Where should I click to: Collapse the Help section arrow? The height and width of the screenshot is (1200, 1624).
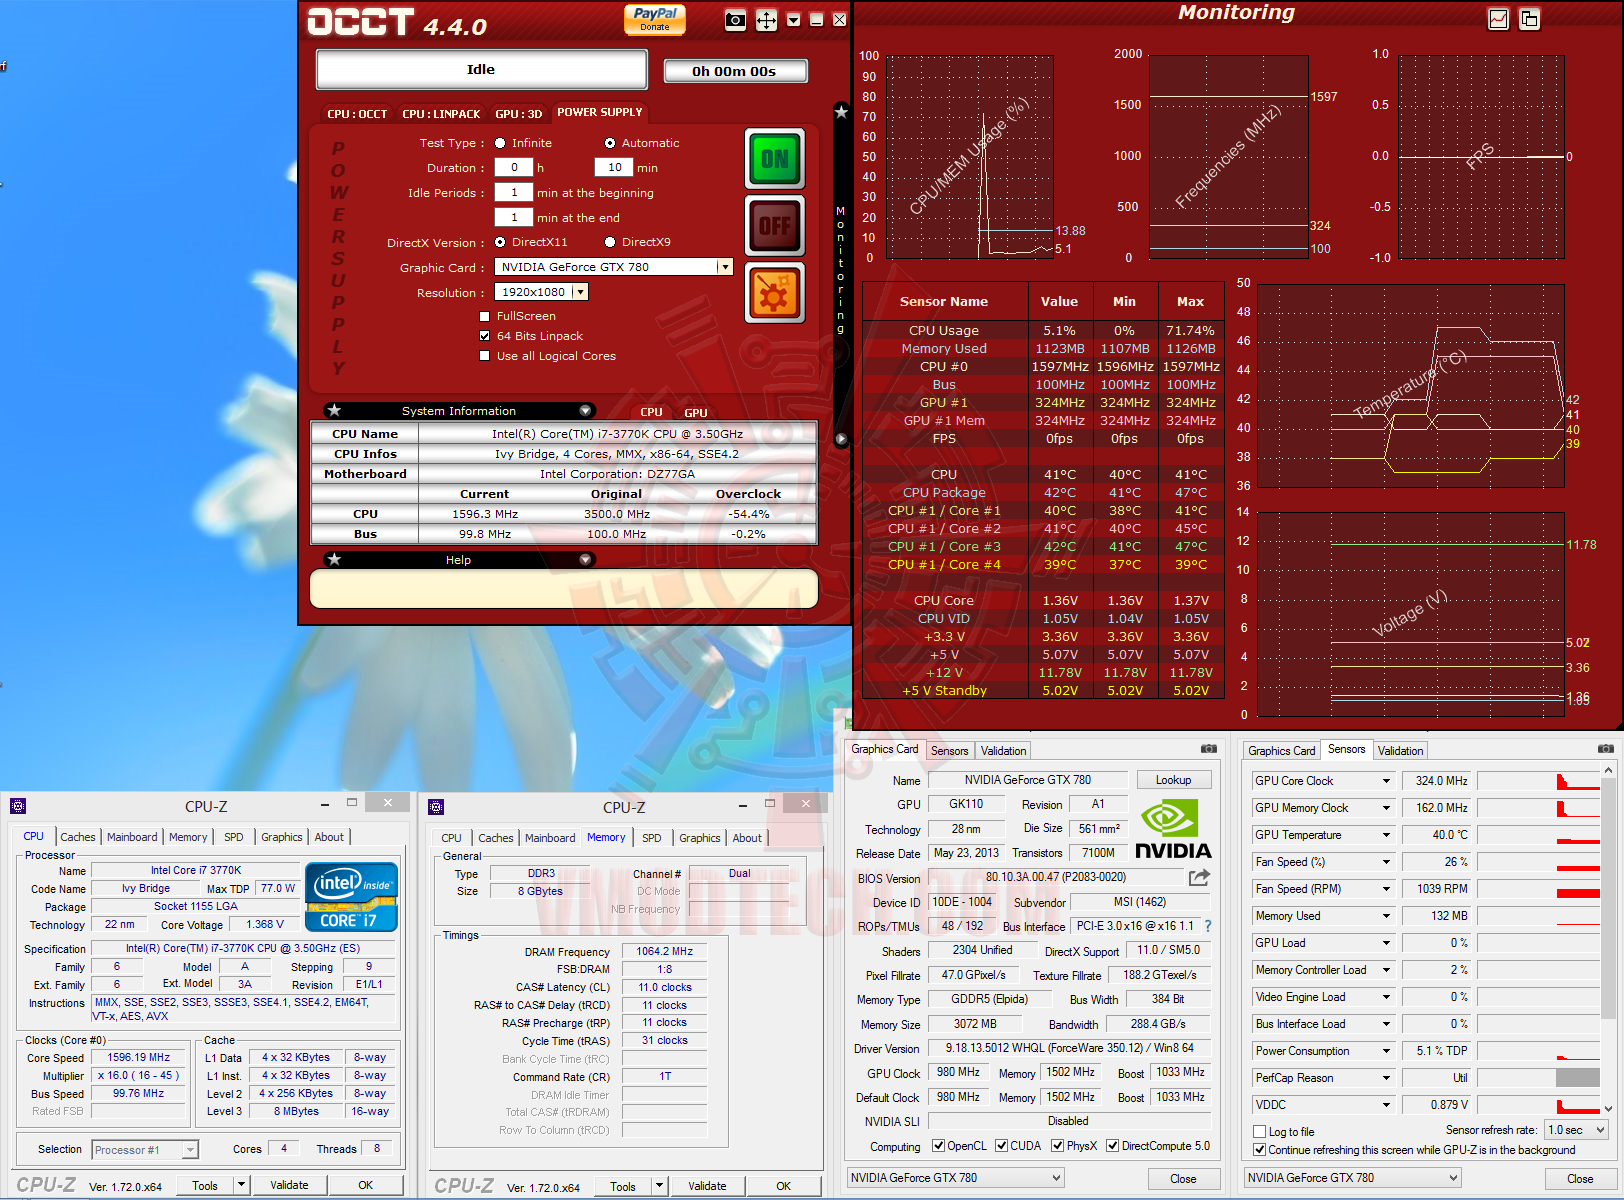585,559
